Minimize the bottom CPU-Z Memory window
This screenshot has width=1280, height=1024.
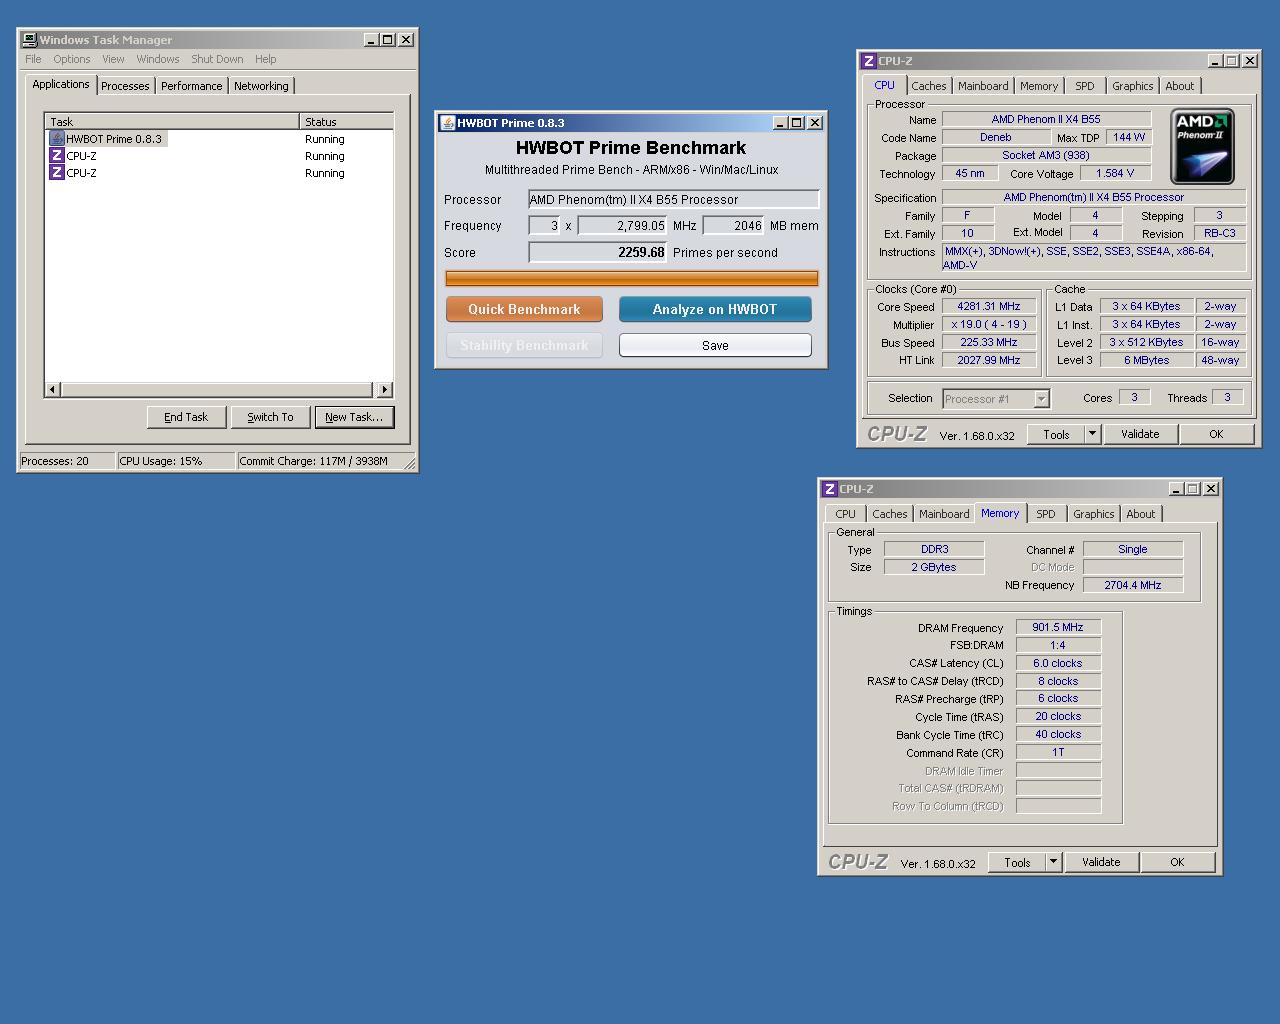pos(1175,489)
